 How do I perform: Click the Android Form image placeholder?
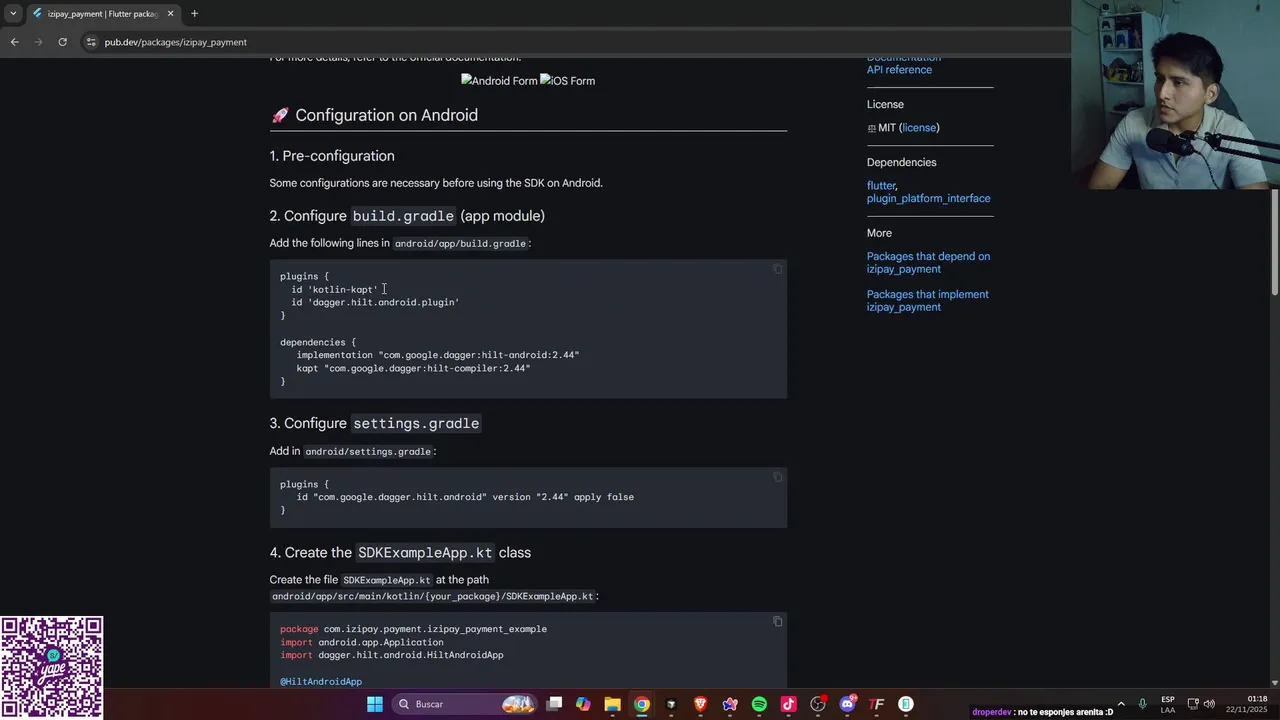click(x=499, y=81)
